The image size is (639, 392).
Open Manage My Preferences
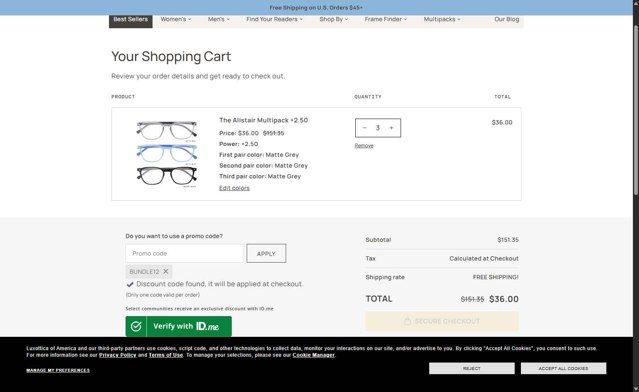[58, 370]
